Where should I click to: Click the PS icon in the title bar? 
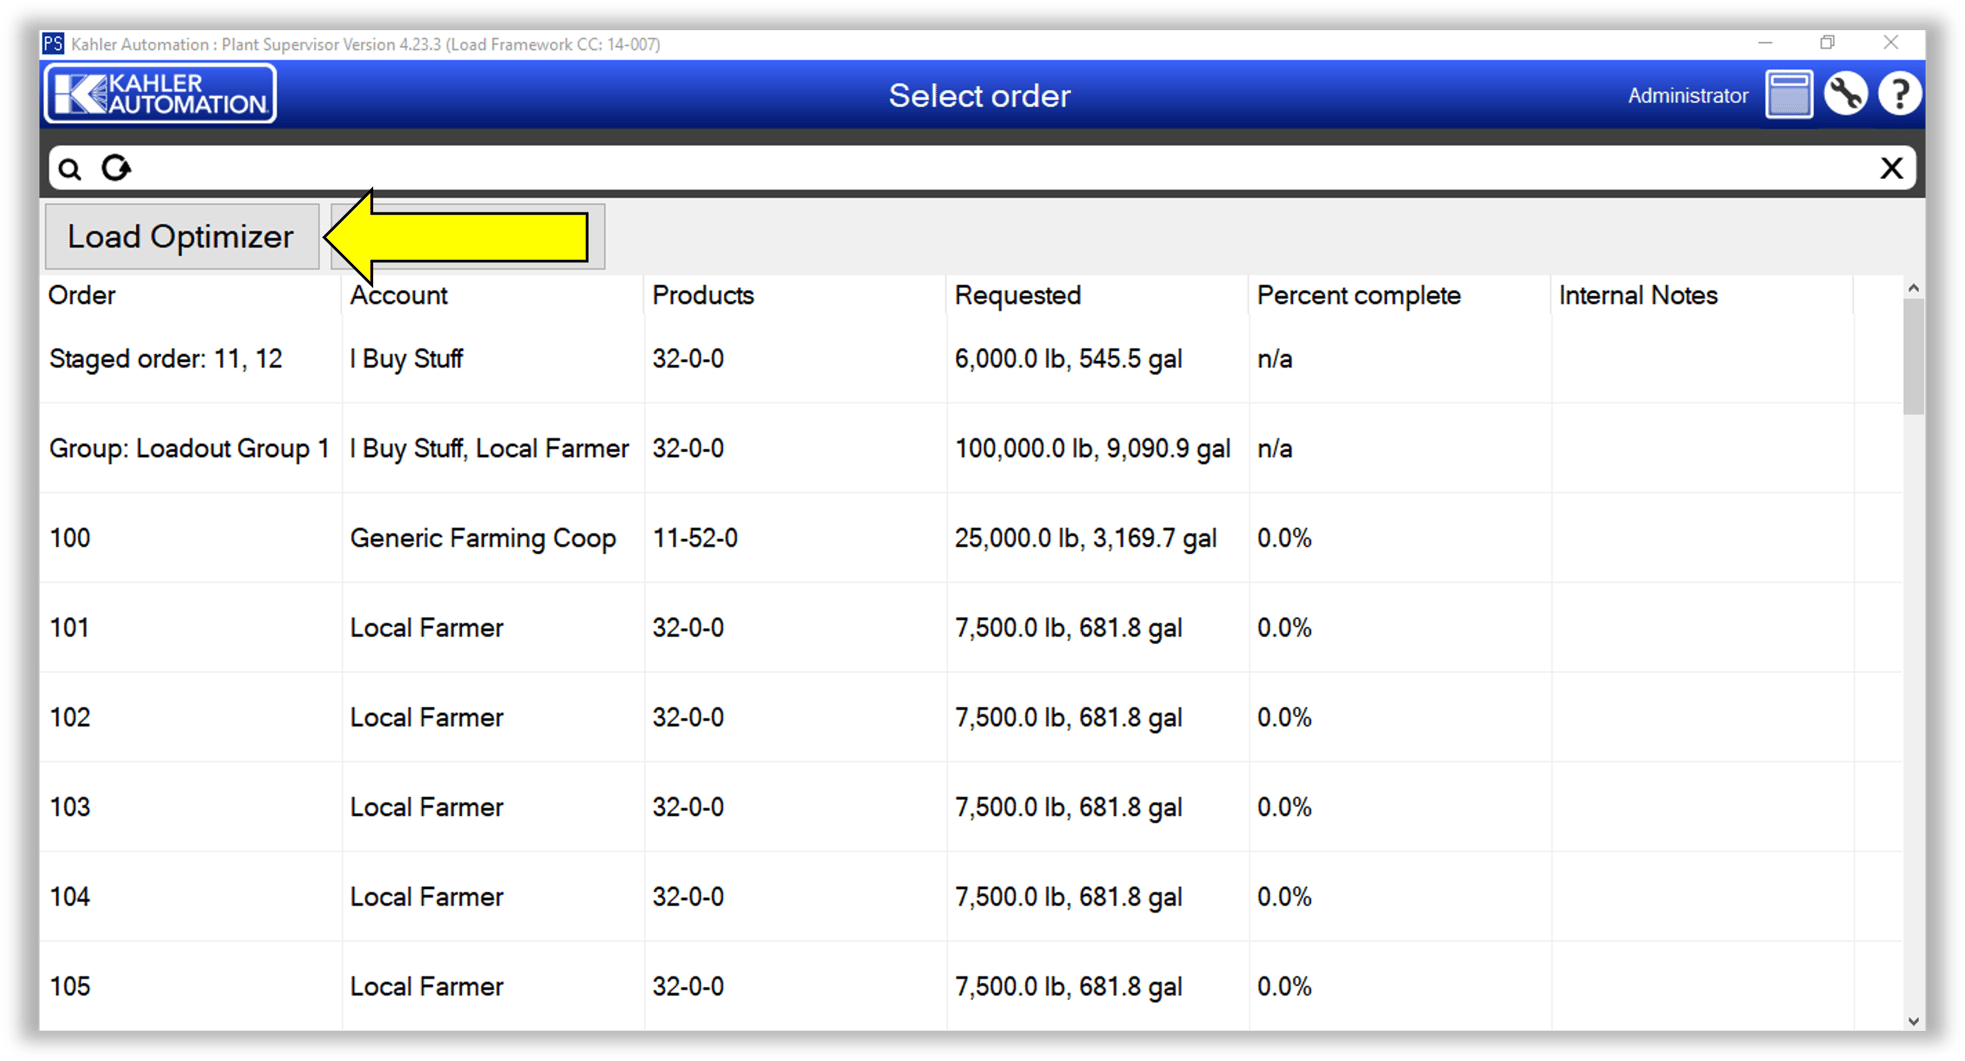pos(53,43)
